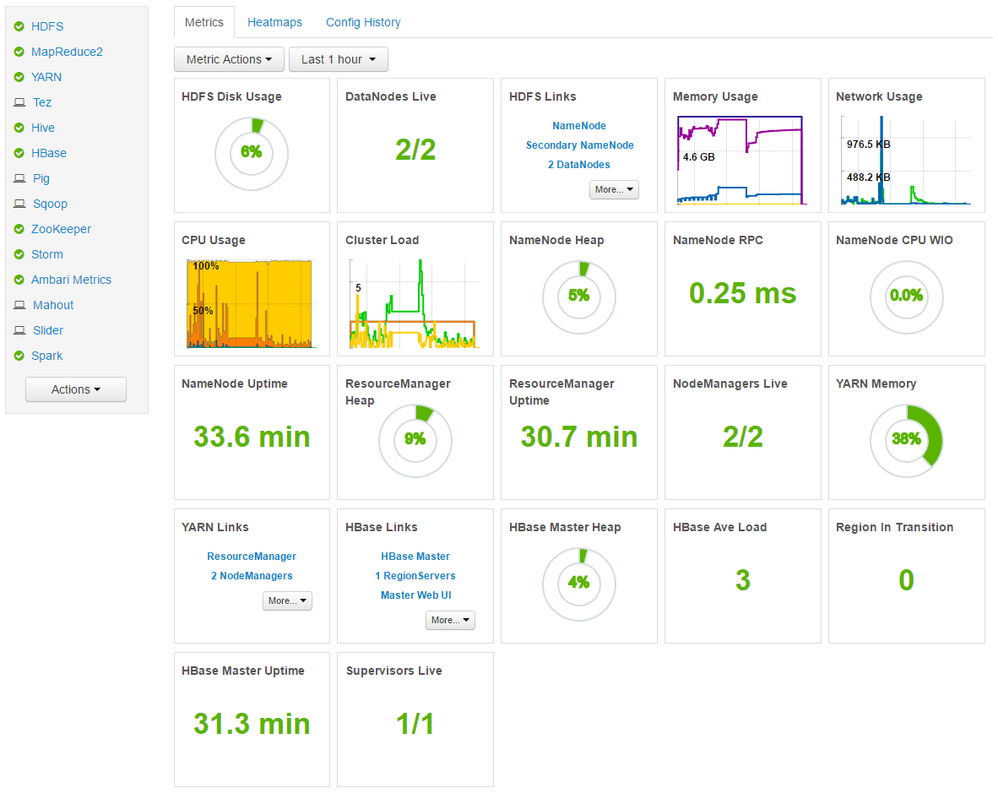Select the Spark service link

(x=47, y=356)
